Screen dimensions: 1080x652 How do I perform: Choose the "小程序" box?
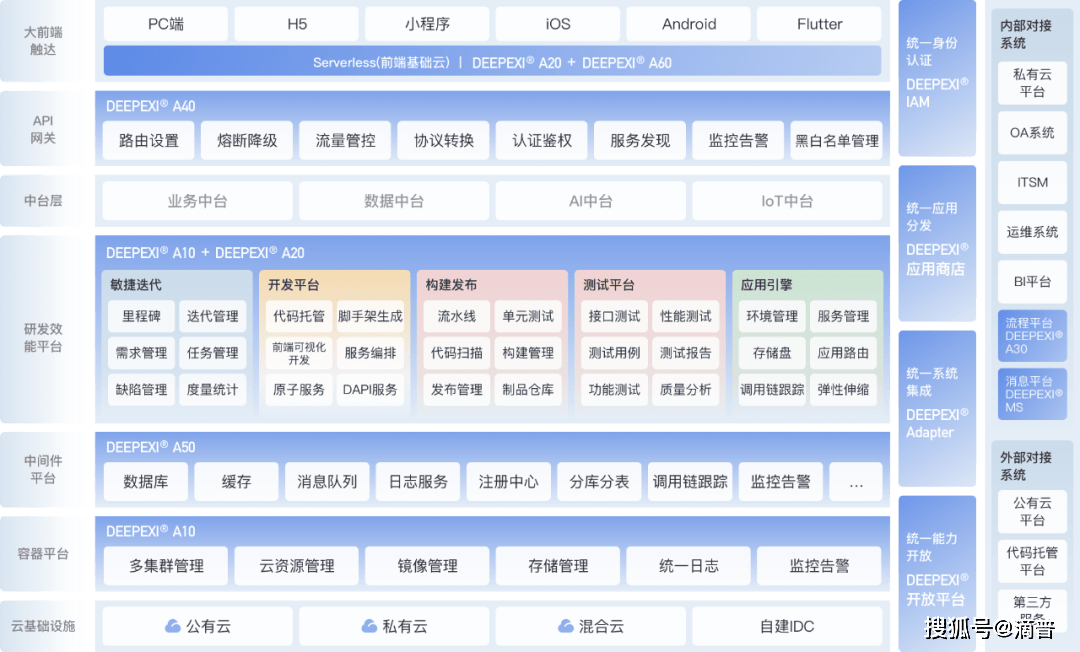(x=427, y=24)
